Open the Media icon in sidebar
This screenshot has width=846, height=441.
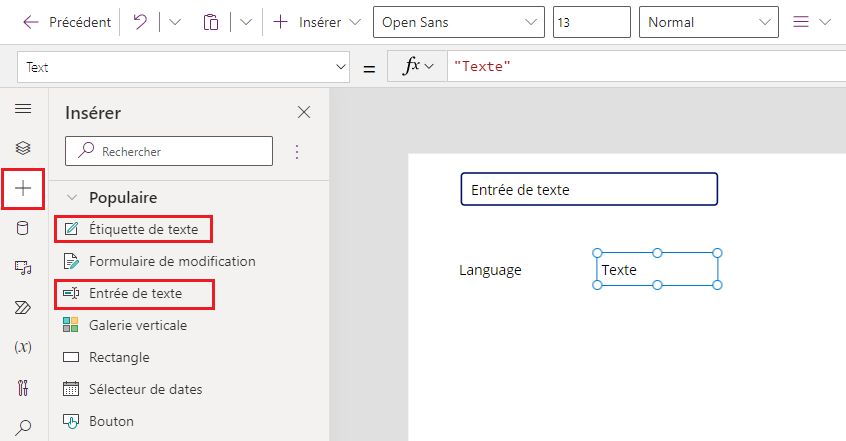click(x=23, y=268)
